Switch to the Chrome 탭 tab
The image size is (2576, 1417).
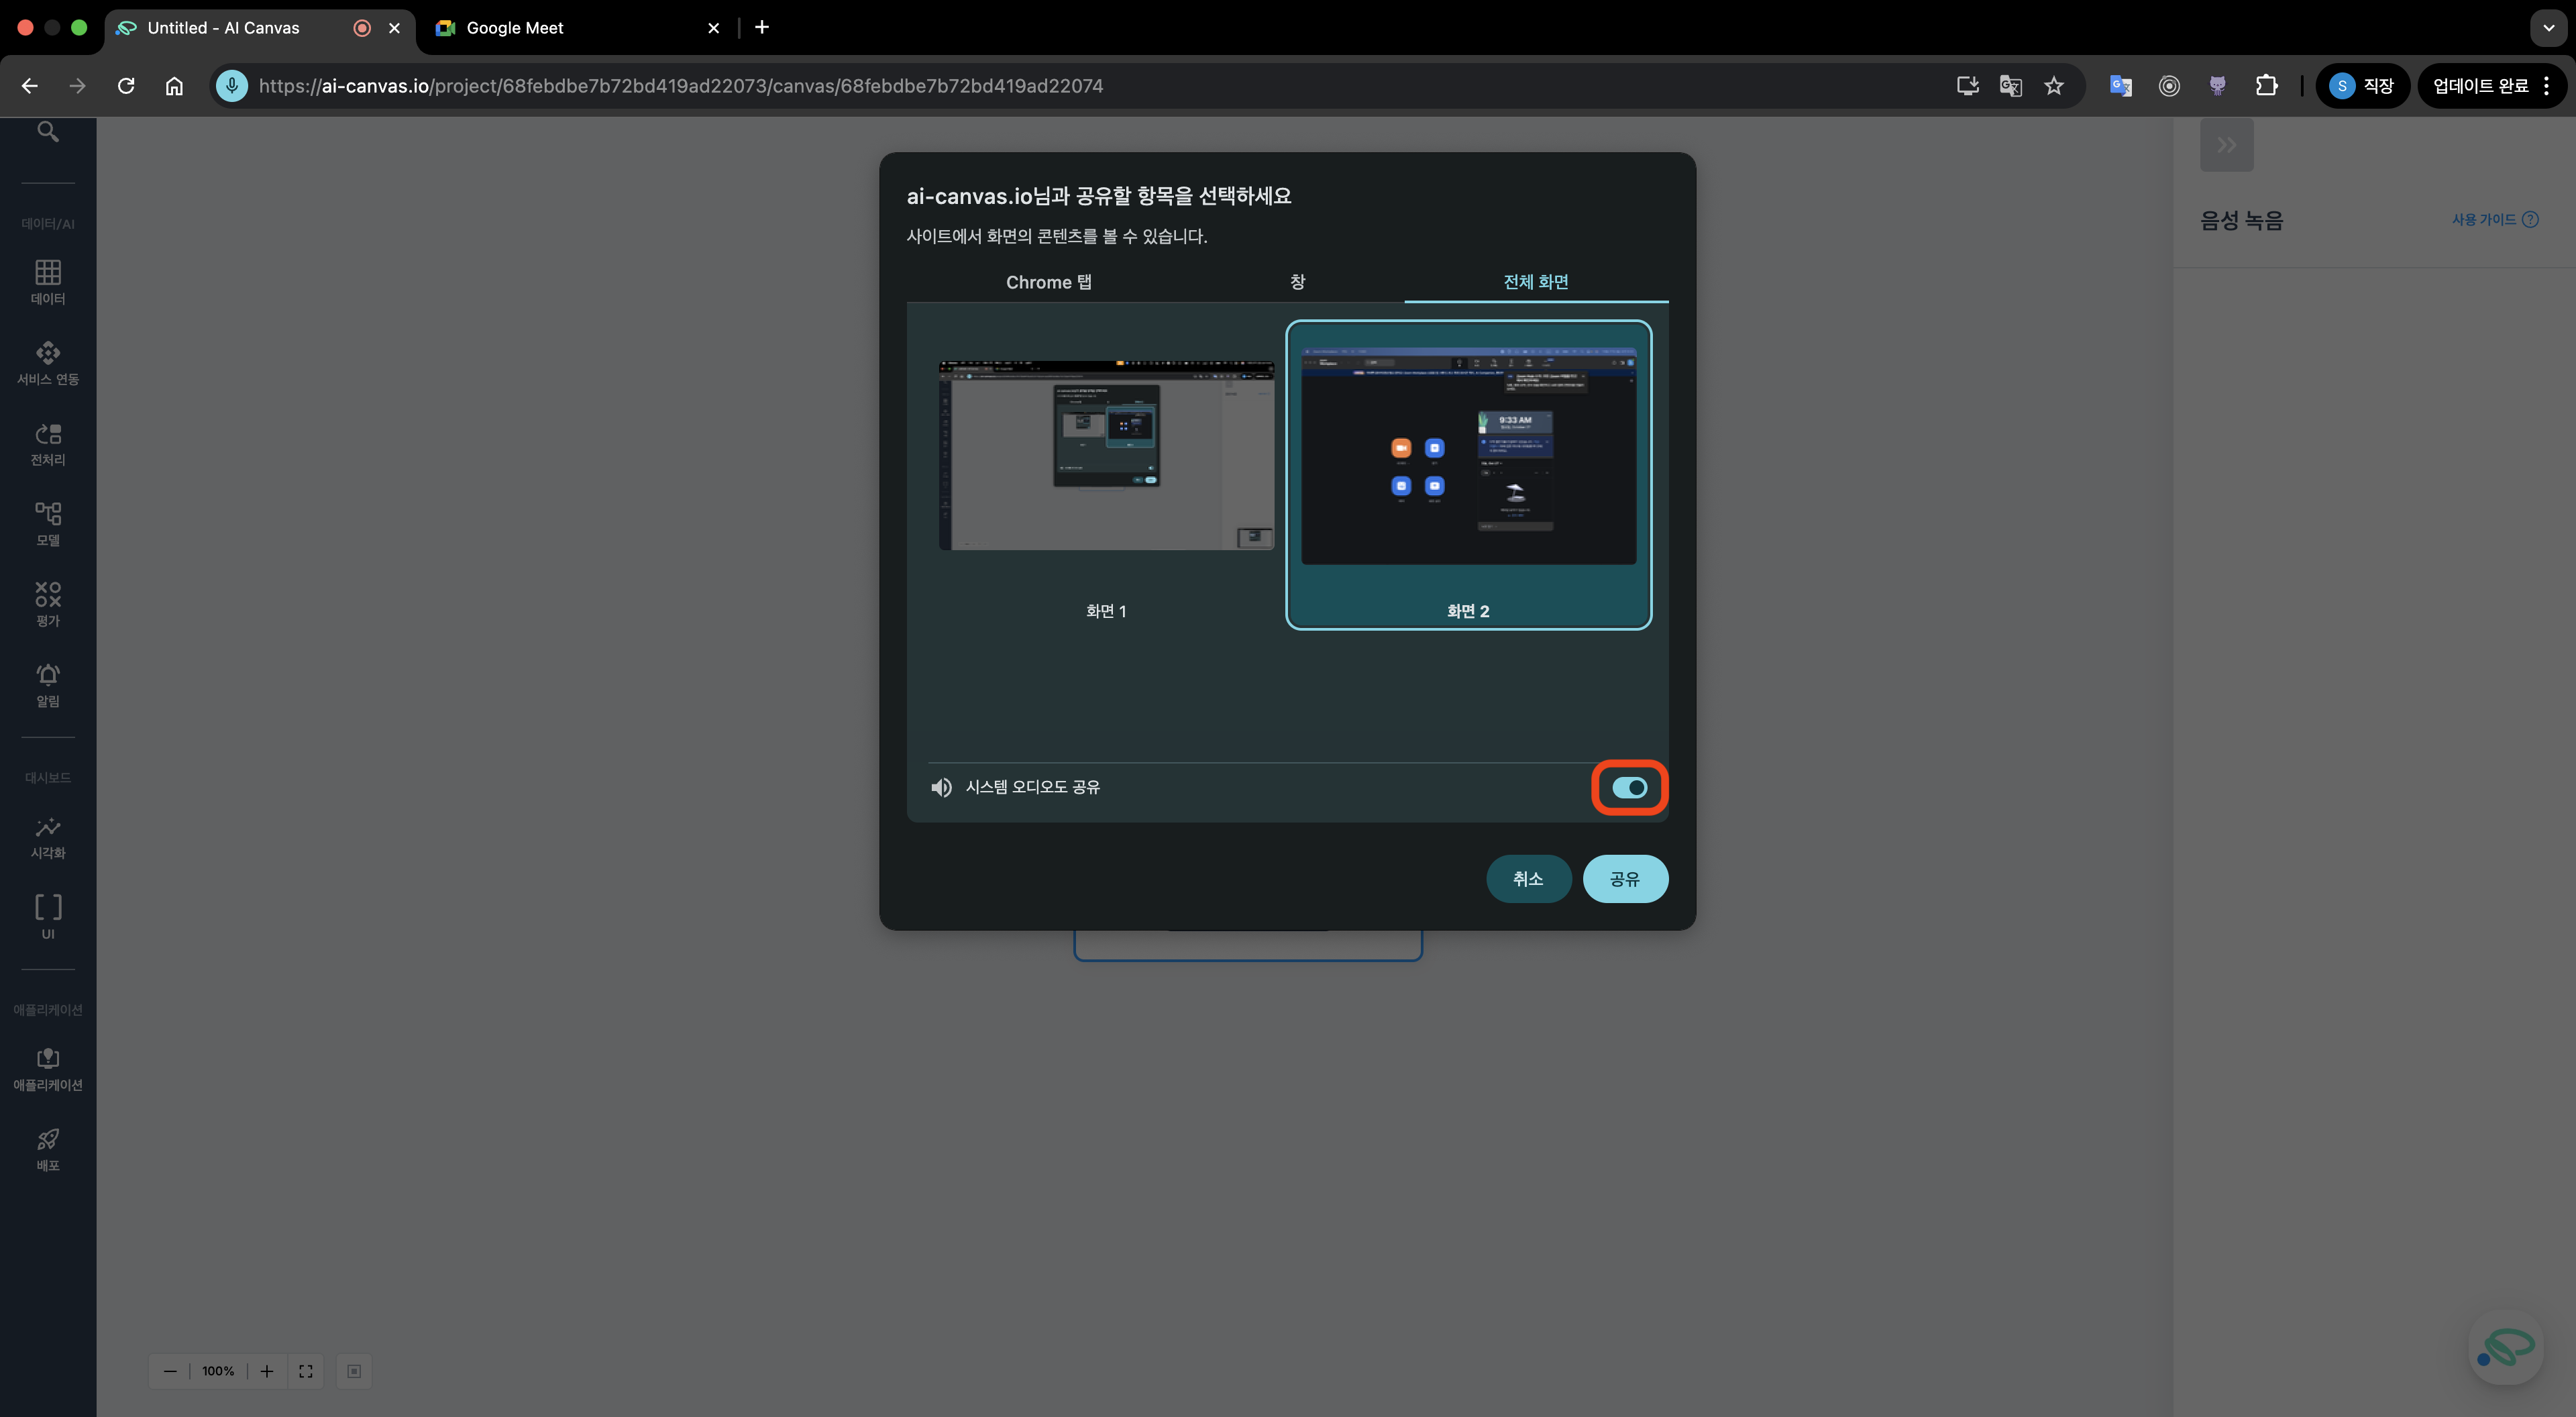click(x=1048, y=282)
